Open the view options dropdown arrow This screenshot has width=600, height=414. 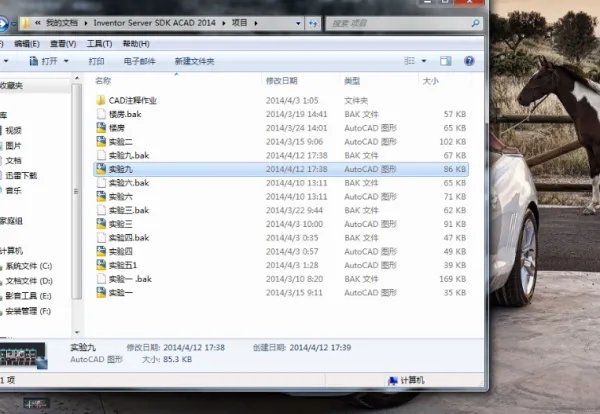coord(424,61)
